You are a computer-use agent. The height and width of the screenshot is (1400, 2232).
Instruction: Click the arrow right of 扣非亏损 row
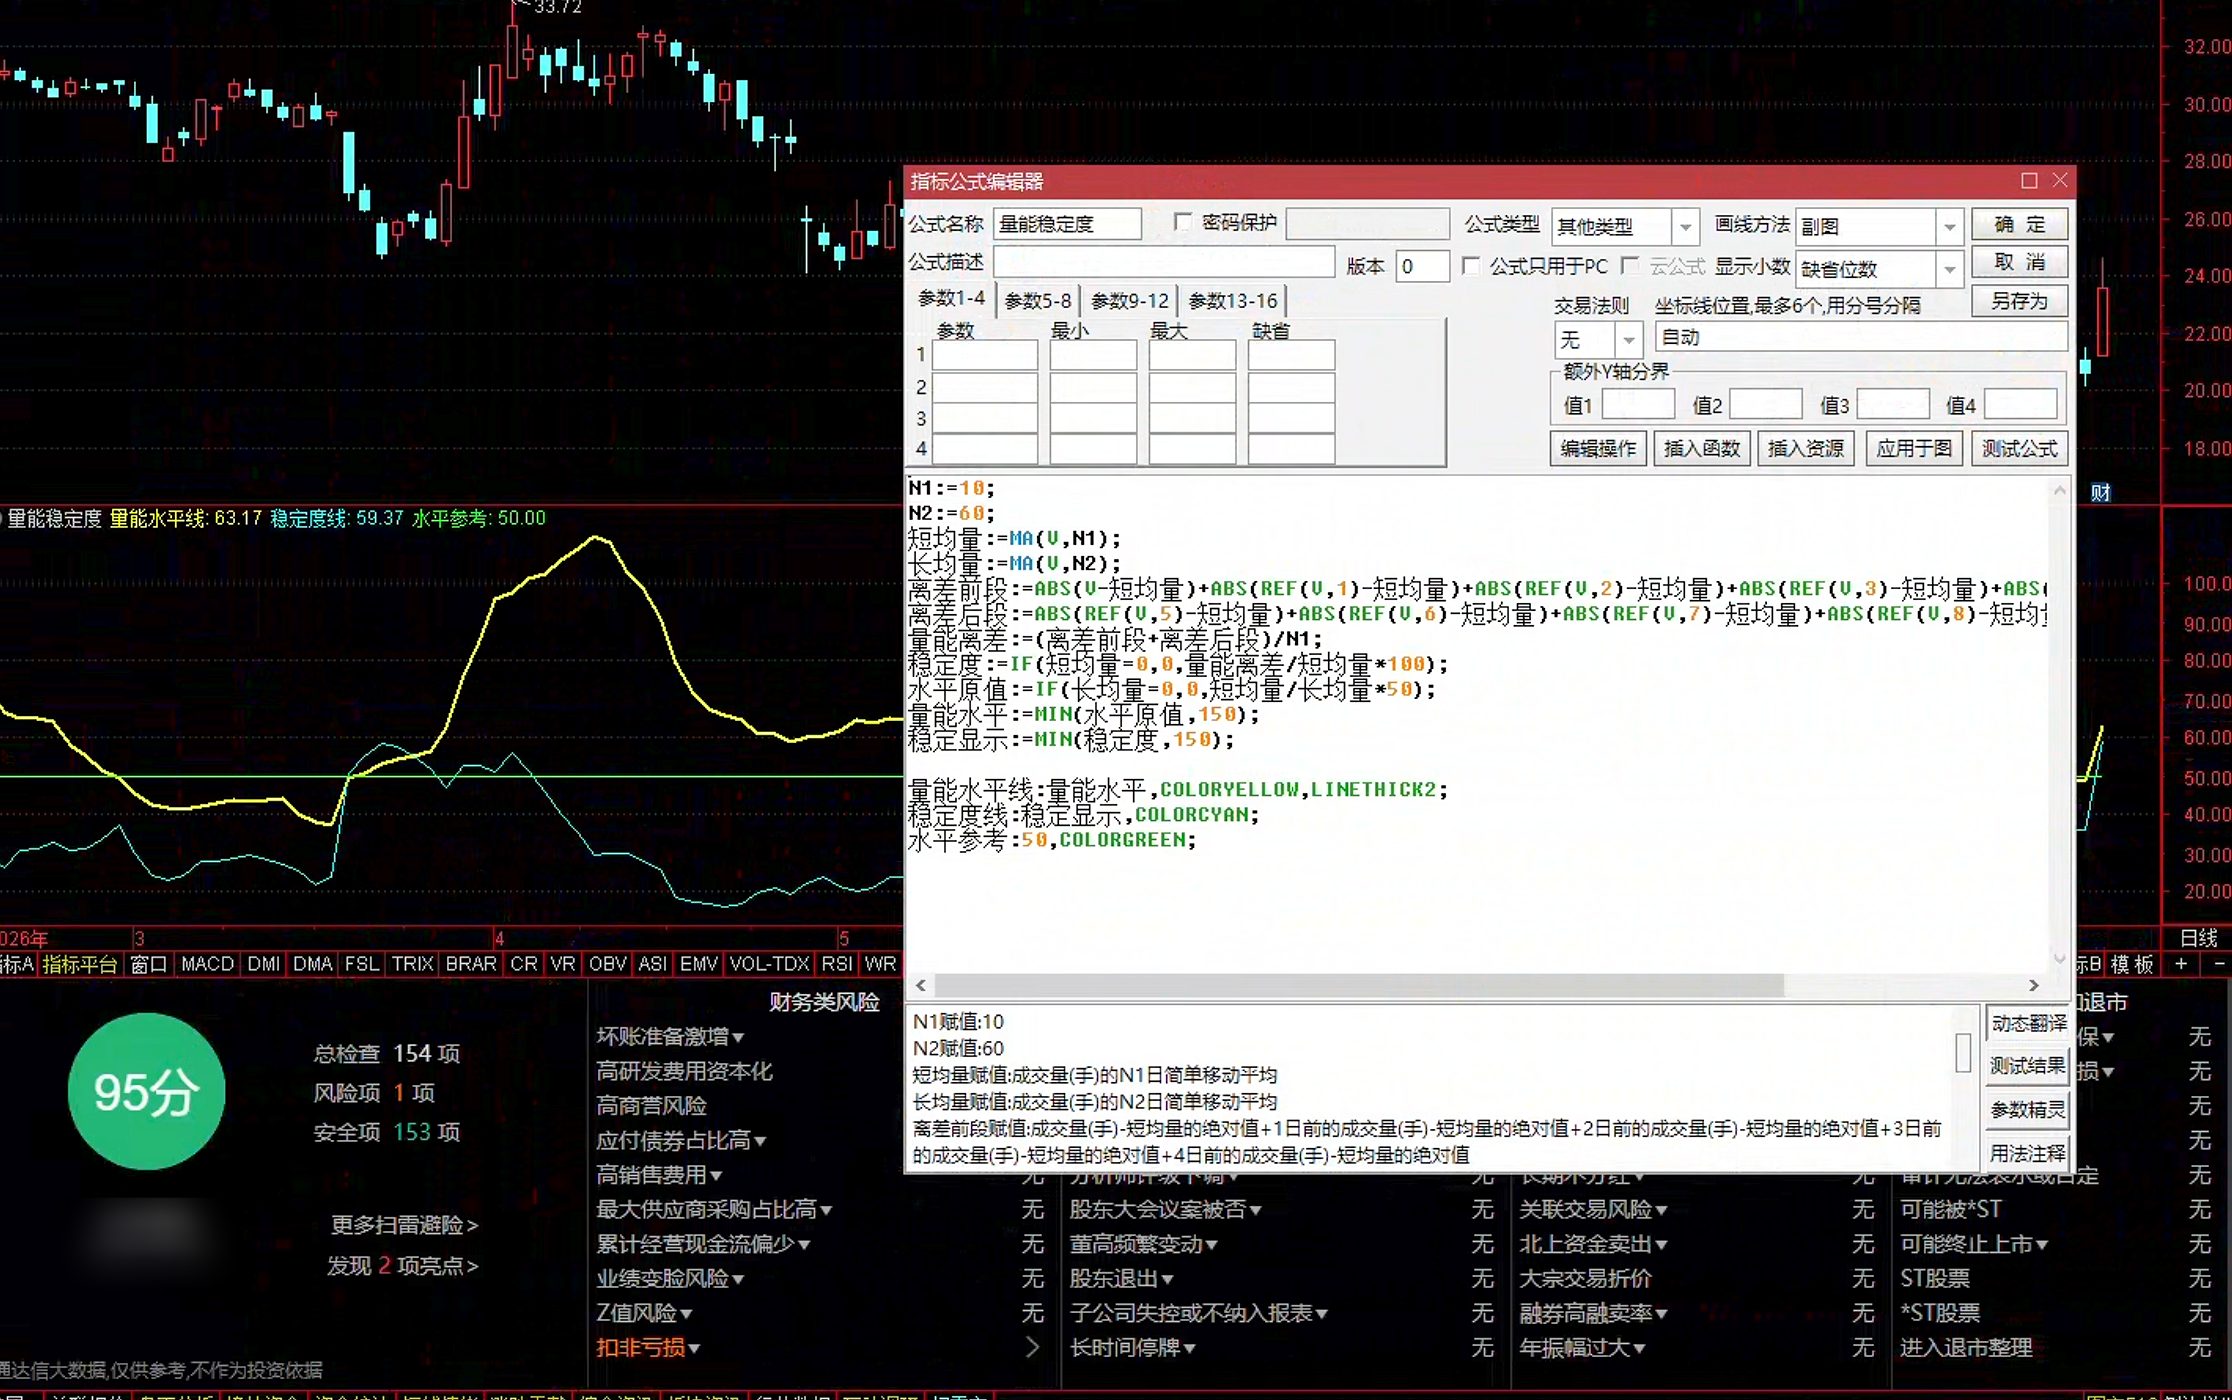click(1033, 1347)
